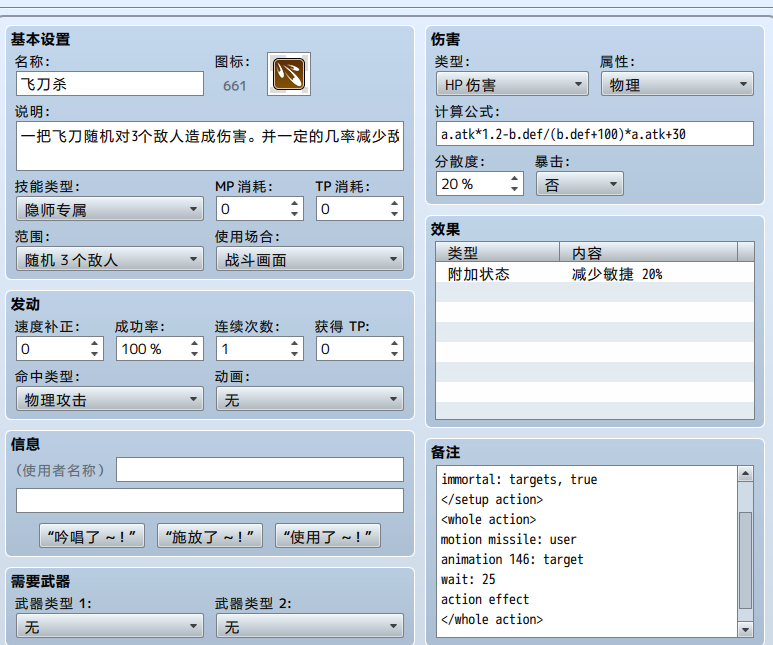Image resolution: width=773 pixels, height=645 pixels.
Task: Click the 成功率 100 % value field
Action: [152, 349]
